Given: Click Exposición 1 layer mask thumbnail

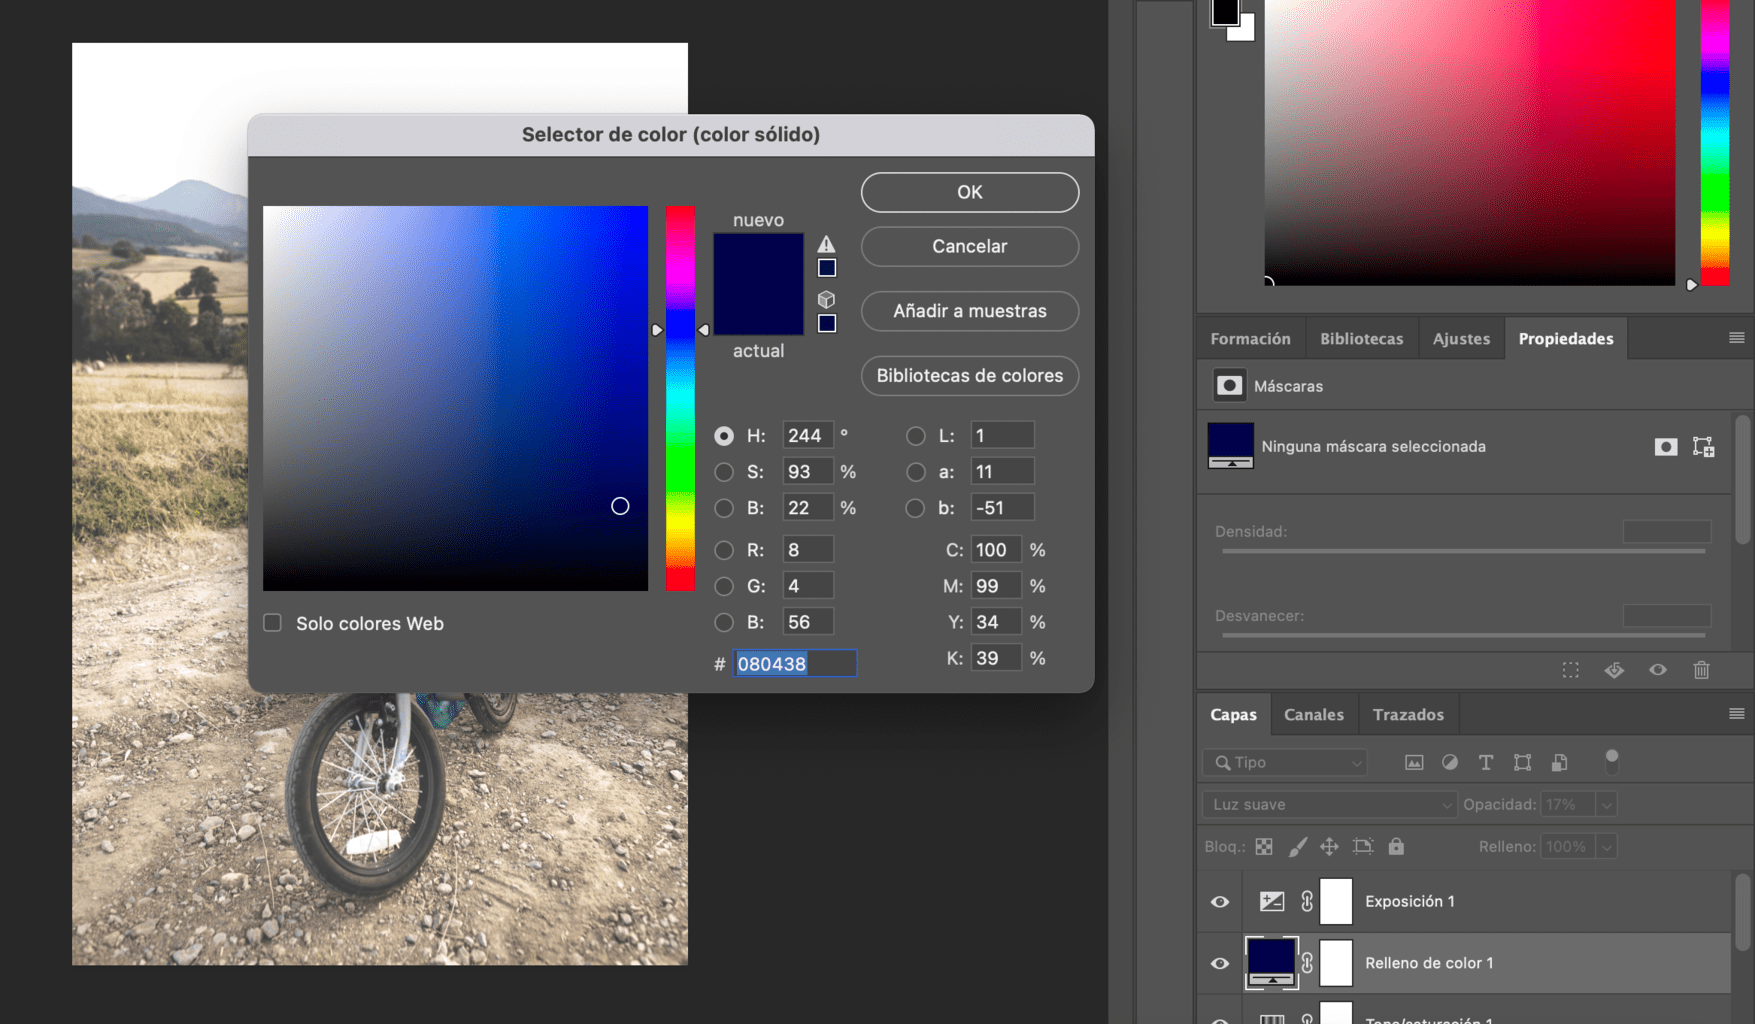Looking at the screenshot, I should coord(1336,901).
